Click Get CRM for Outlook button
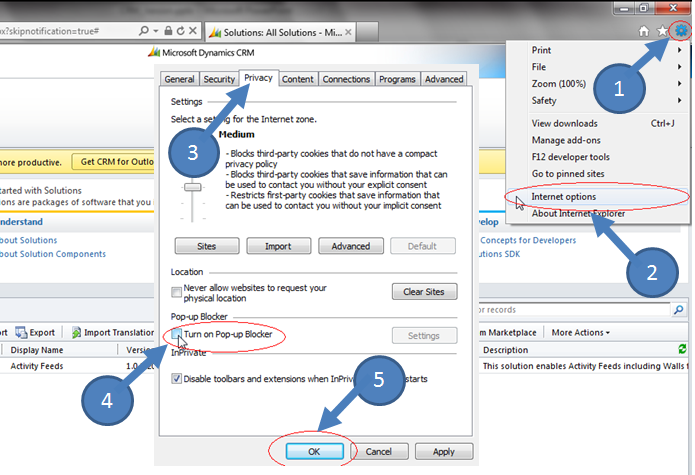Screen dimensions: 695x475 pos(113,162)
